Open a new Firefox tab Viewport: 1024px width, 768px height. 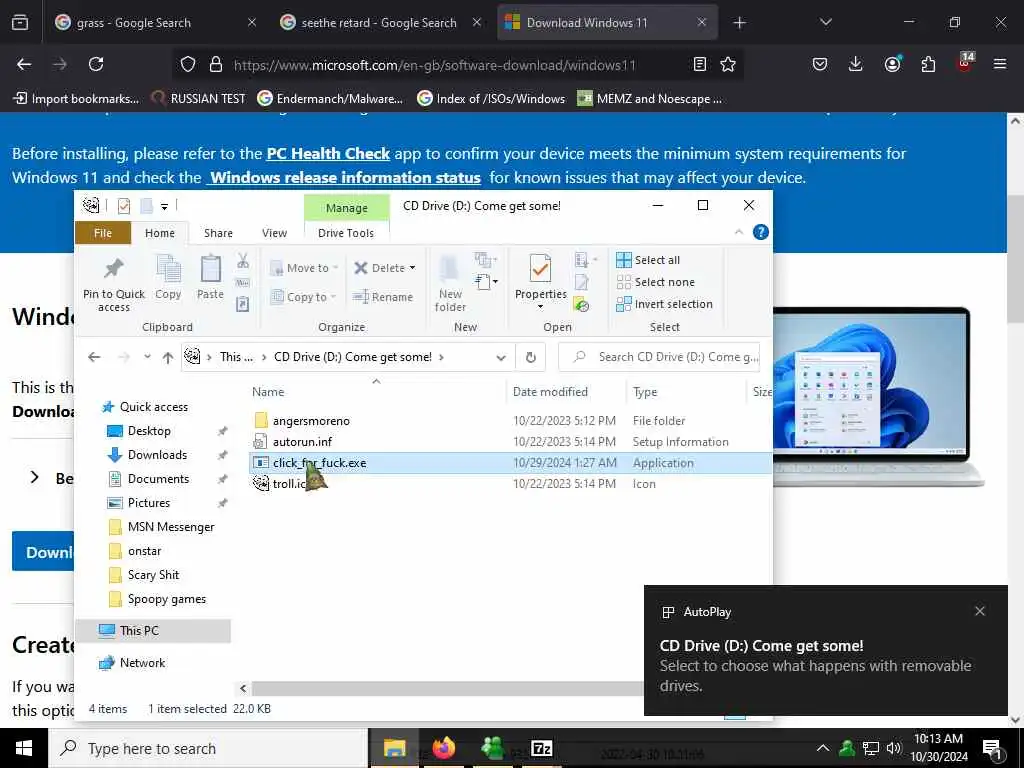point(739,23)
